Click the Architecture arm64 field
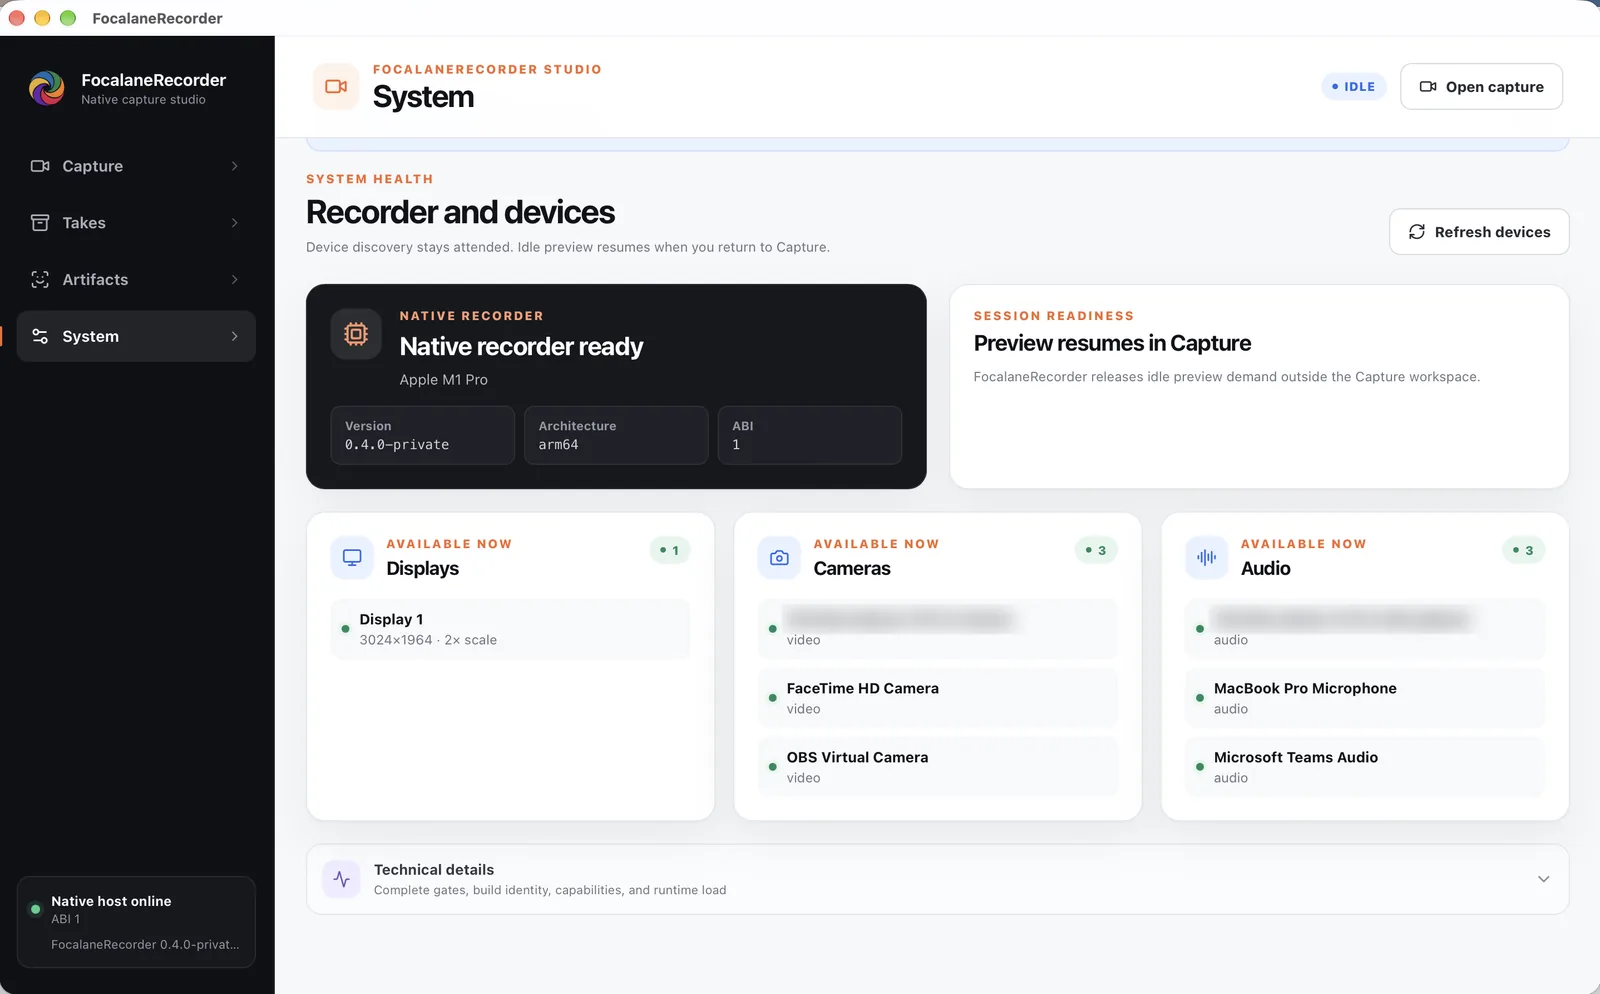Screen dimensions: 1600x994 tap(616, 435)
